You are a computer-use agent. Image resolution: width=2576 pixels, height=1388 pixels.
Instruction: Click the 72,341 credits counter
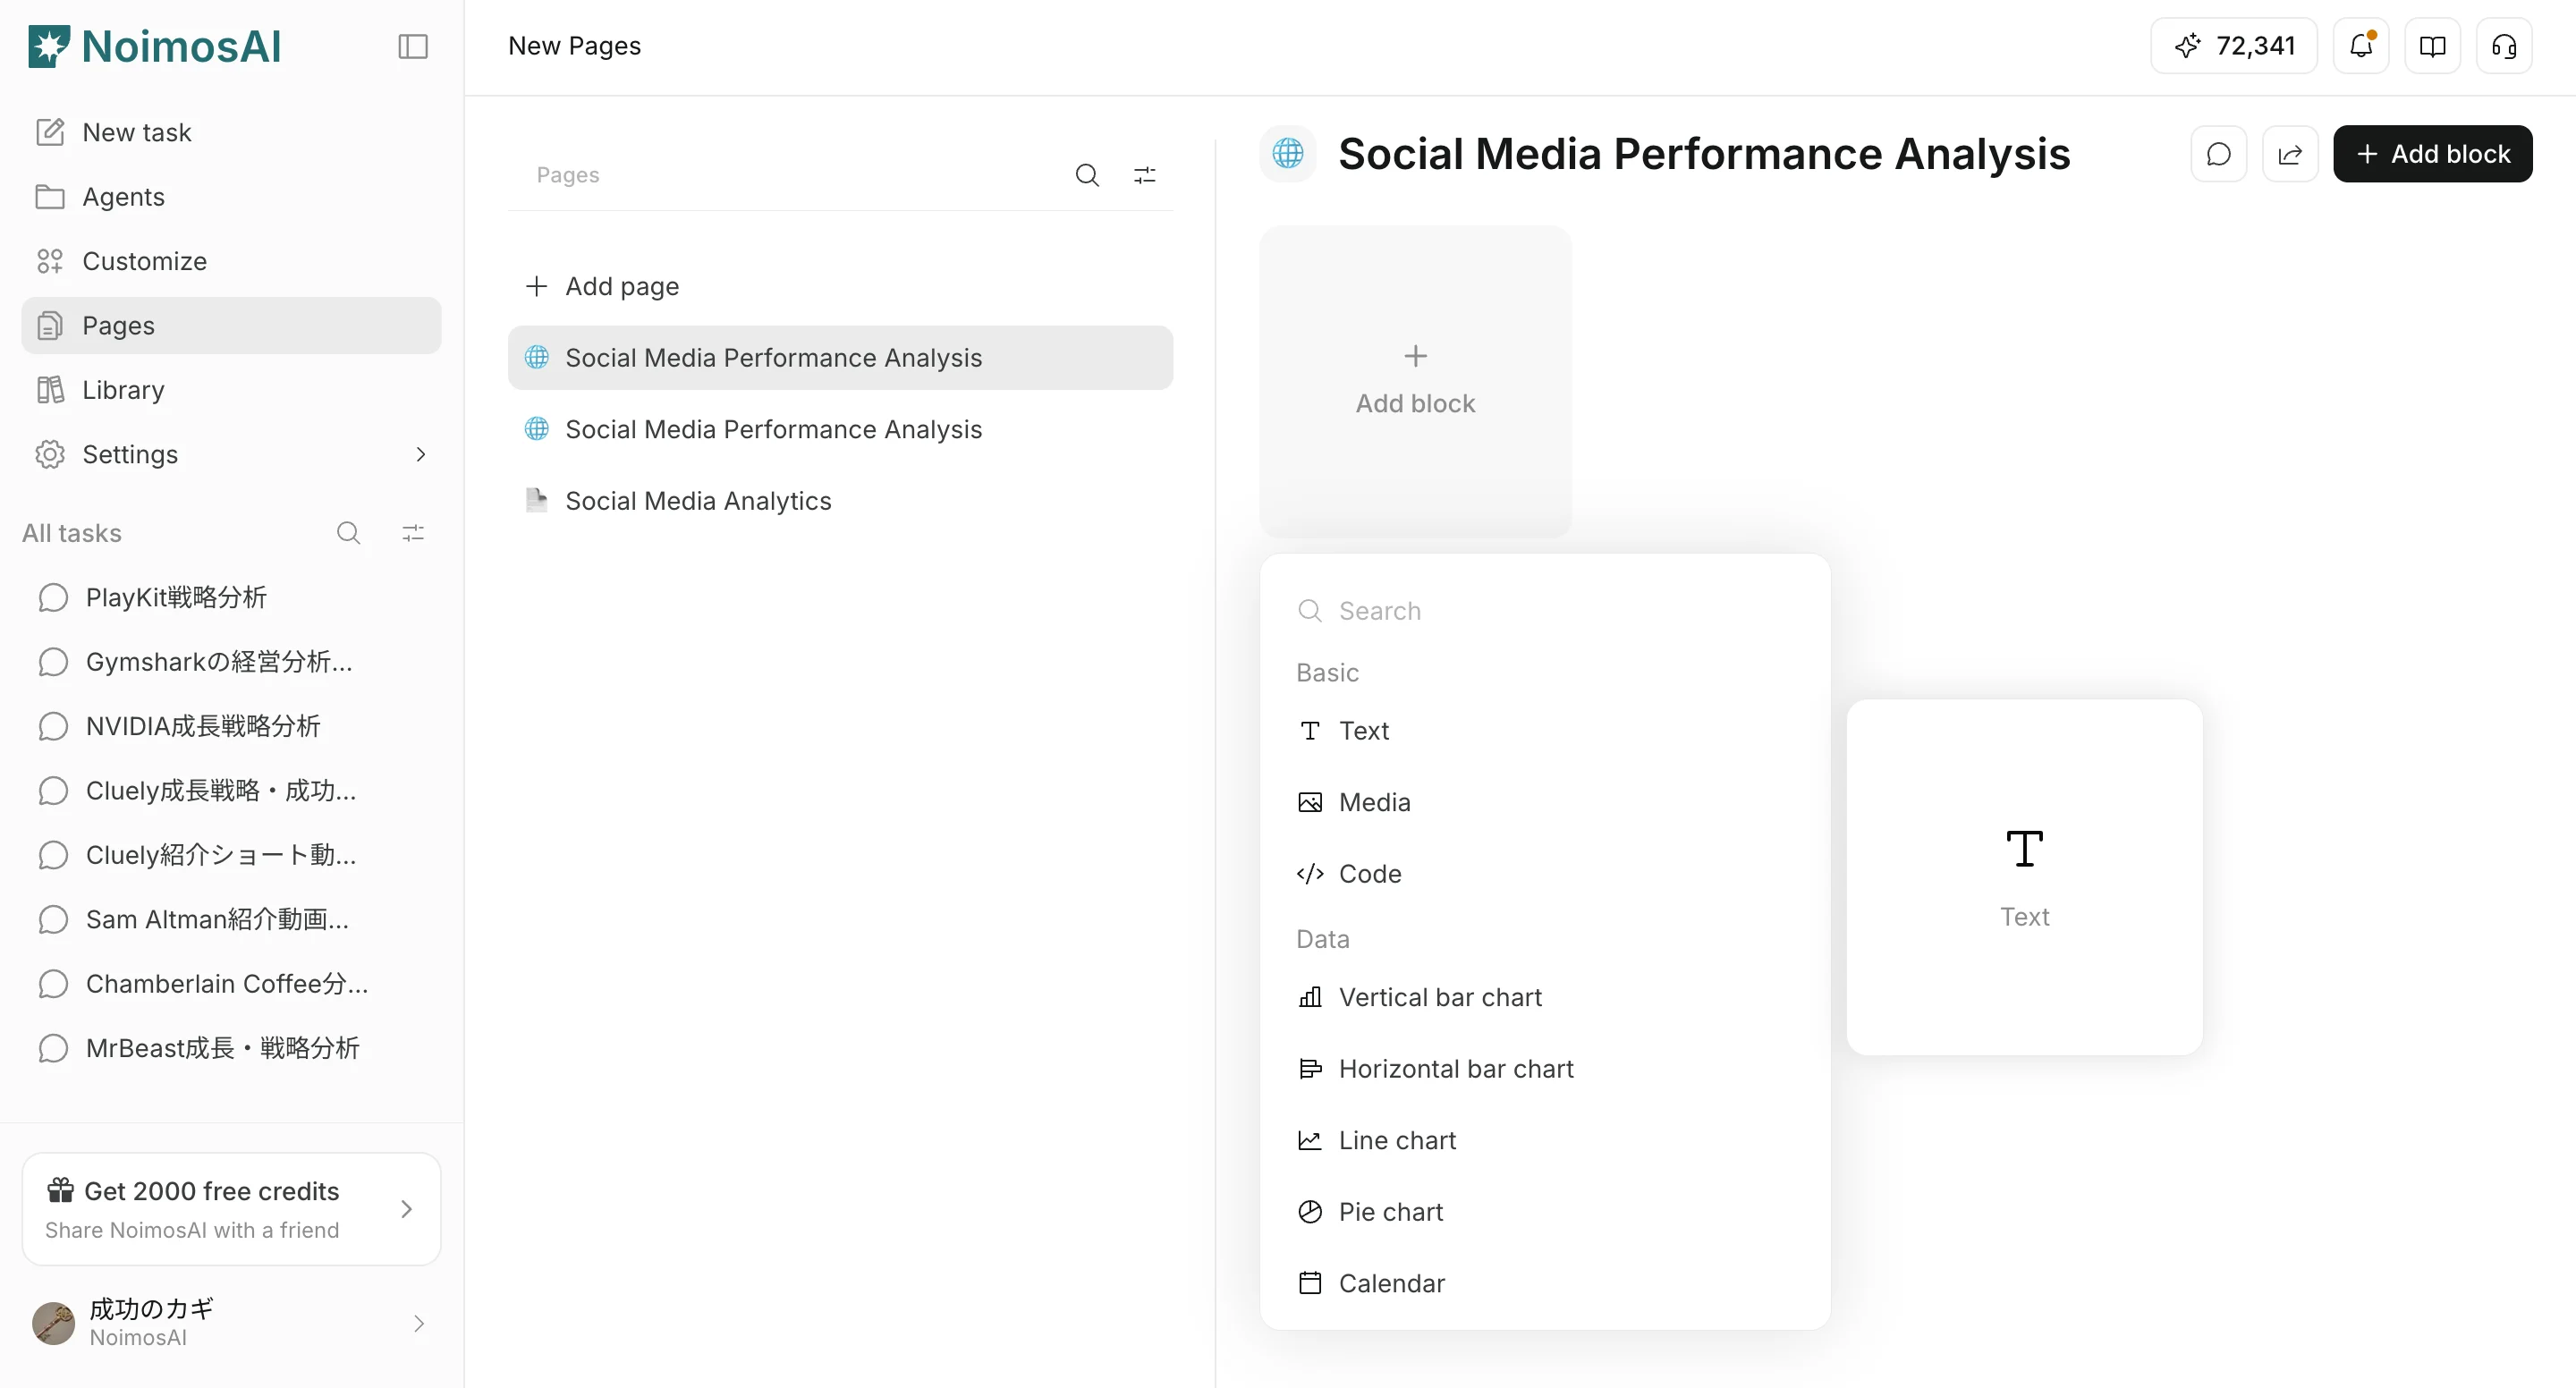click(x=2234, y=46)
